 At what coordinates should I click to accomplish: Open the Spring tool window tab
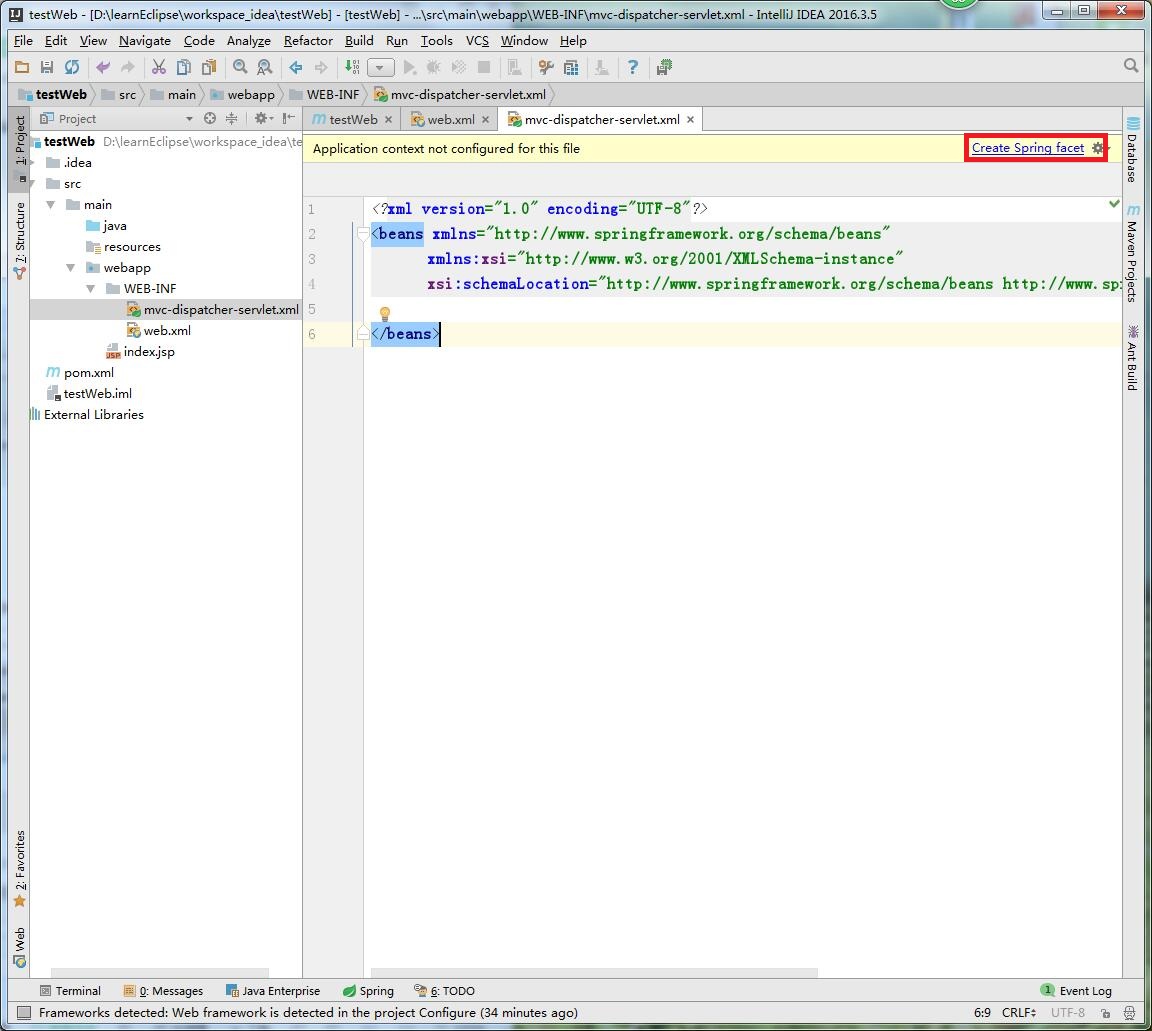pyautogui.click(x=368, y=991)
